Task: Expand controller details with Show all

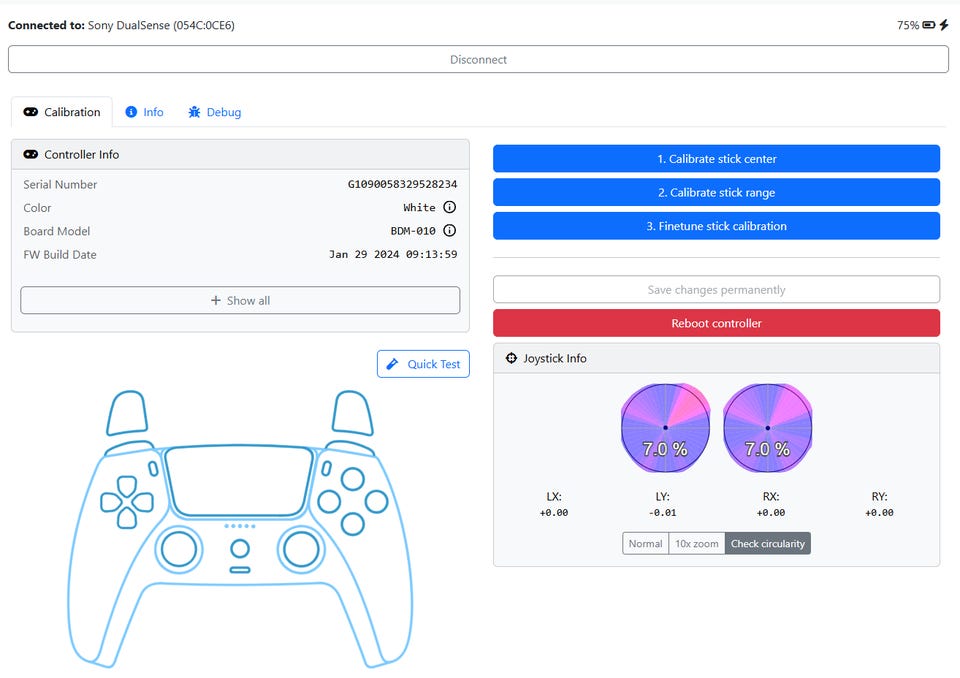Action: (240, 300)
